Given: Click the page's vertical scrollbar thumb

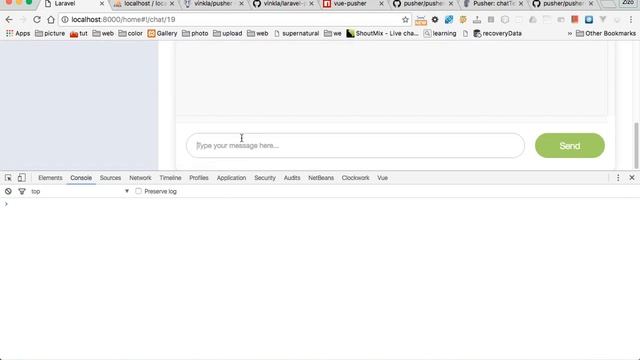Looking at the screenshot, I should pos(636,145).
